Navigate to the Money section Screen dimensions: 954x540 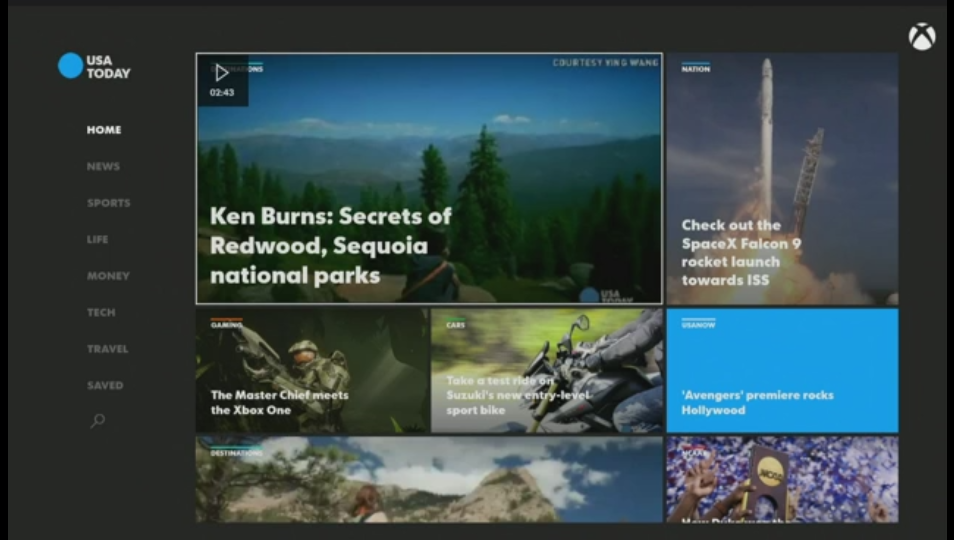click(107, 276)
